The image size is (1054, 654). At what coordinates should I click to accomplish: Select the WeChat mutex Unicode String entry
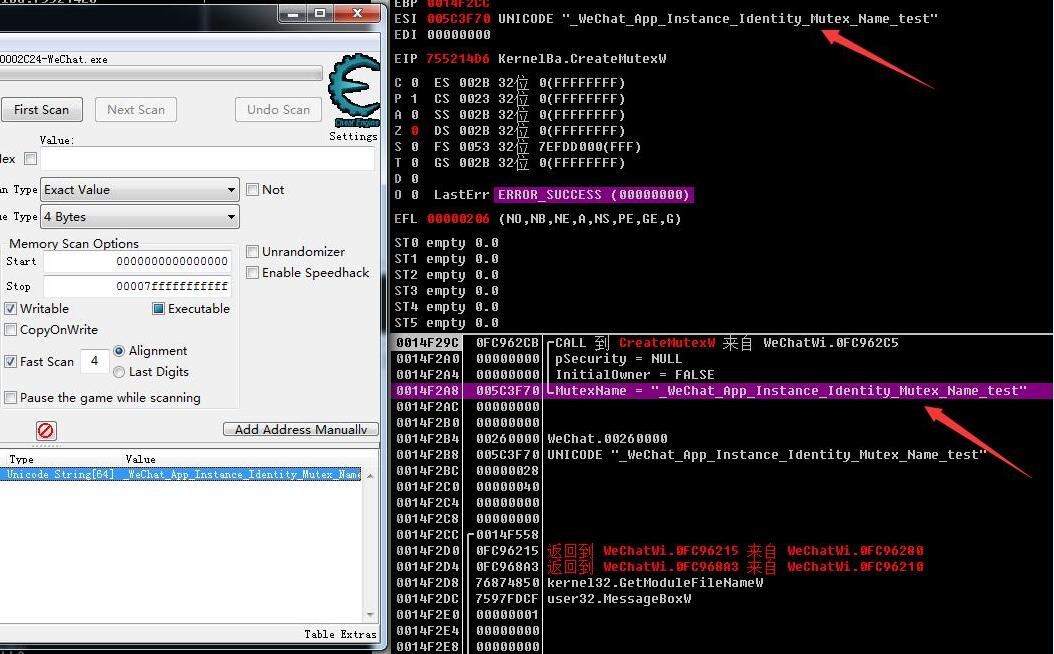pyautogui.click(x=180, y=474)
